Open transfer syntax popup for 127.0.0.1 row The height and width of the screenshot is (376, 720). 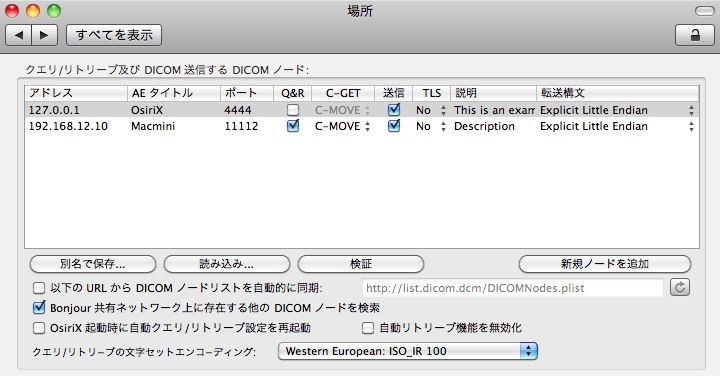click(x=617, y=110)
